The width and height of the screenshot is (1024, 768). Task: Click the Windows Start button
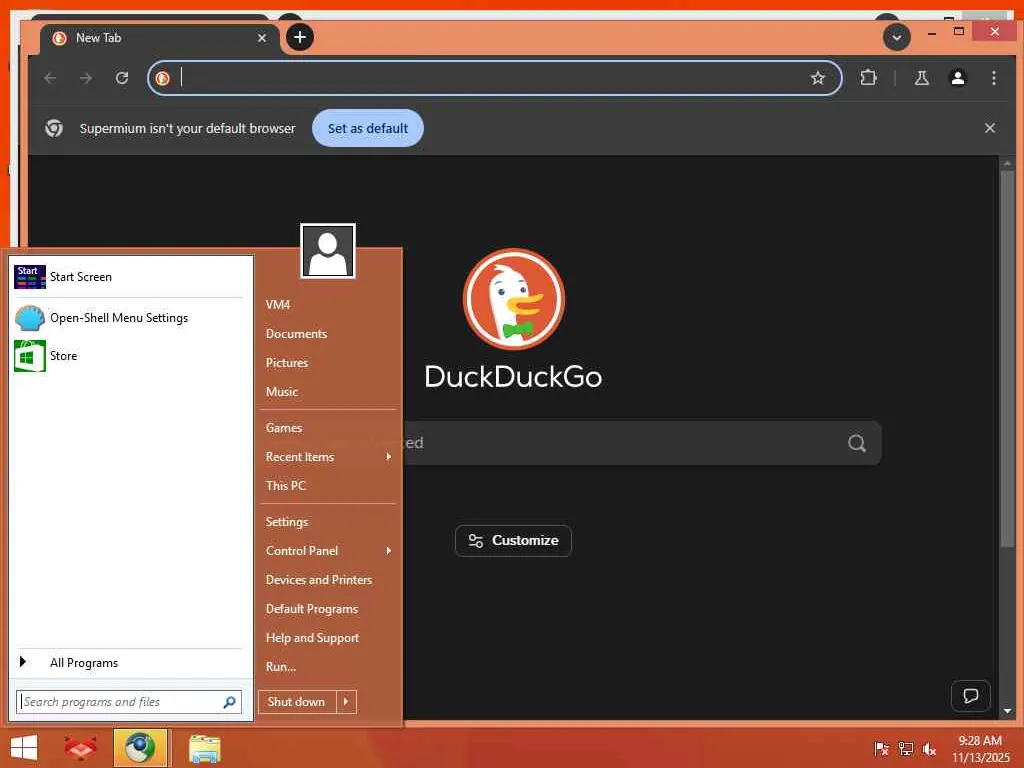(24, 748)
